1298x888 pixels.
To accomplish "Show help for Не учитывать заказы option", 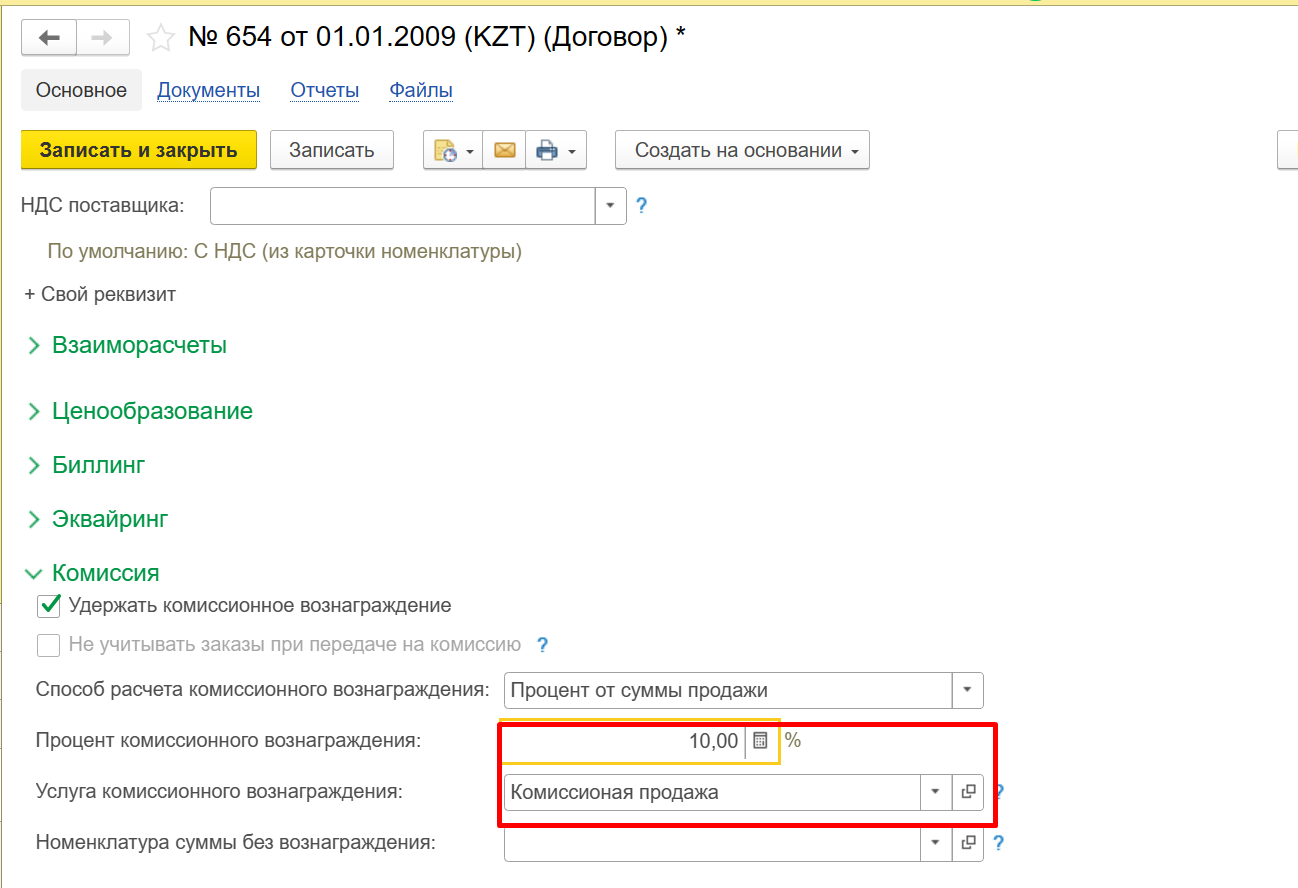I will coord(542,645).
